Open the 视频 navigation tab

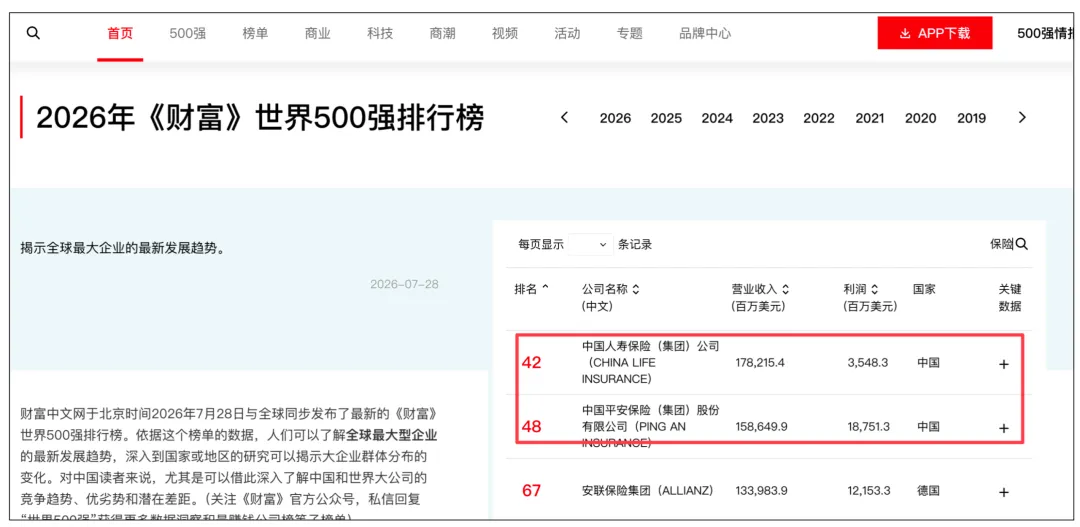pos(505,33)
